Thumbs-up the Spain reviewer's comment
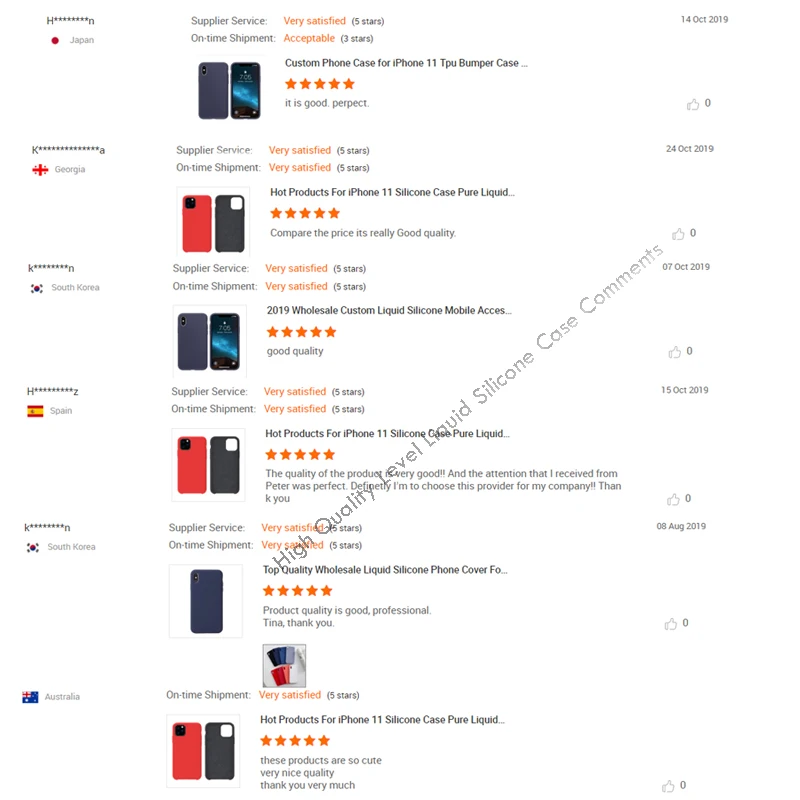The height and width of the screenshot is (800, 800). pyautogui.click(x=673, y=499)
